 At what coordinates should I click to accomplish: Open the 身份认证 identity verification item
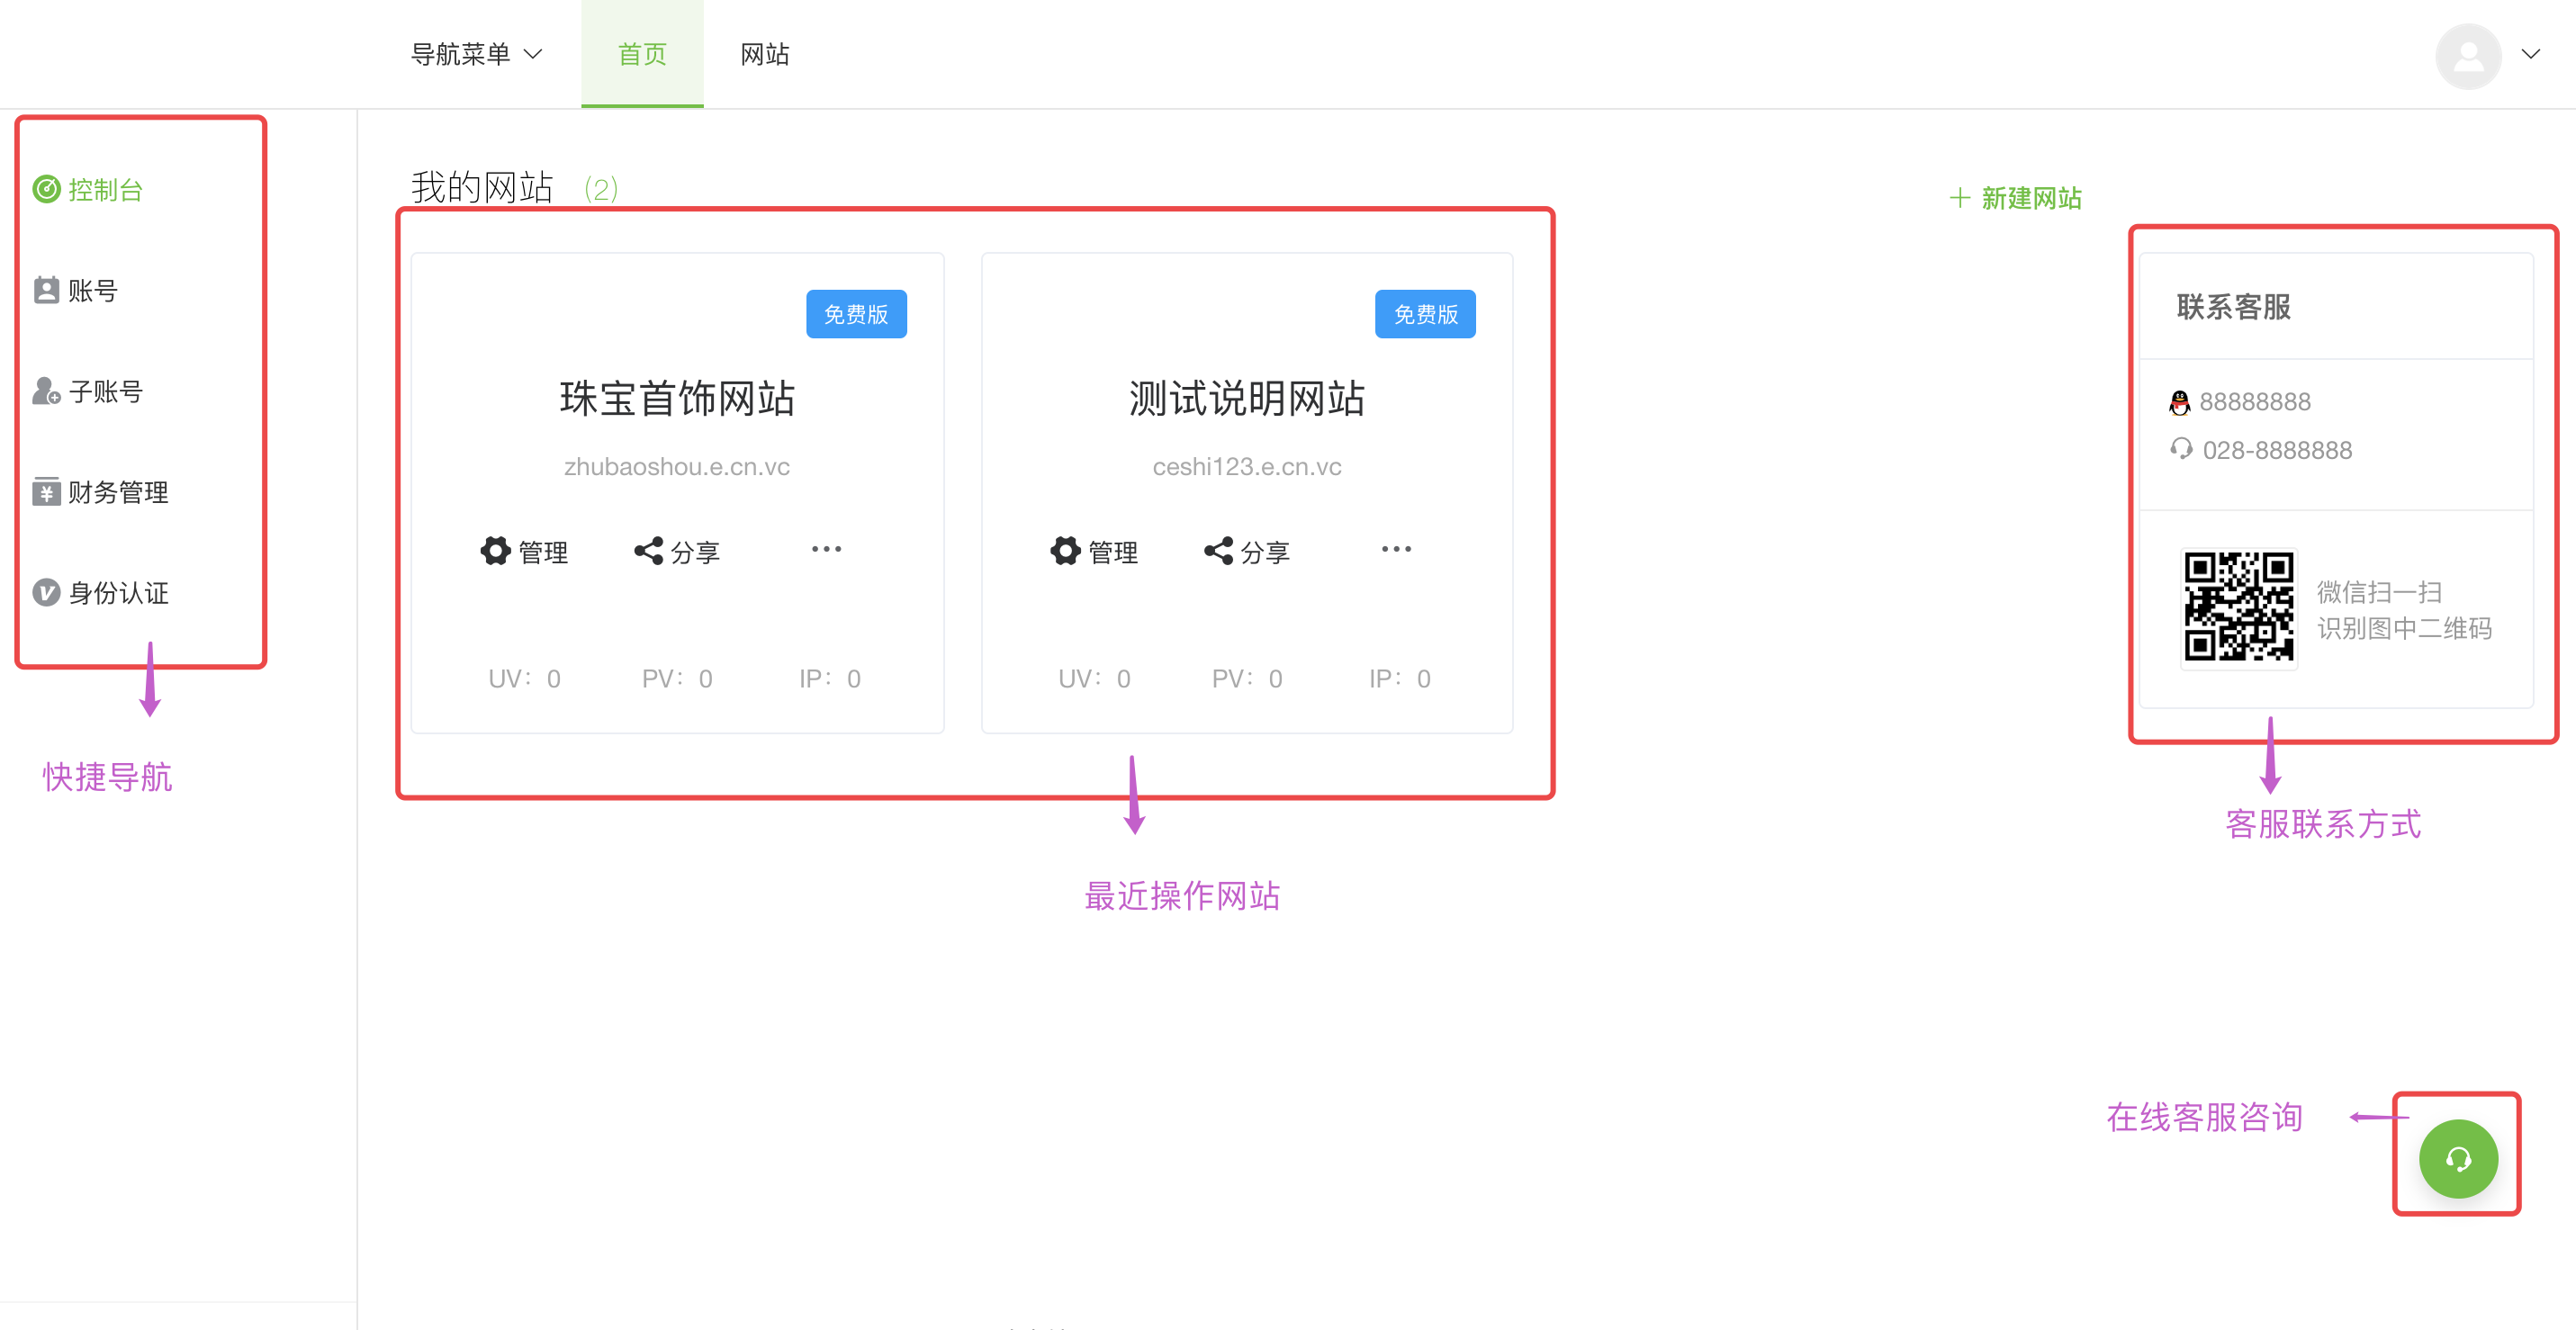point(100,593)
